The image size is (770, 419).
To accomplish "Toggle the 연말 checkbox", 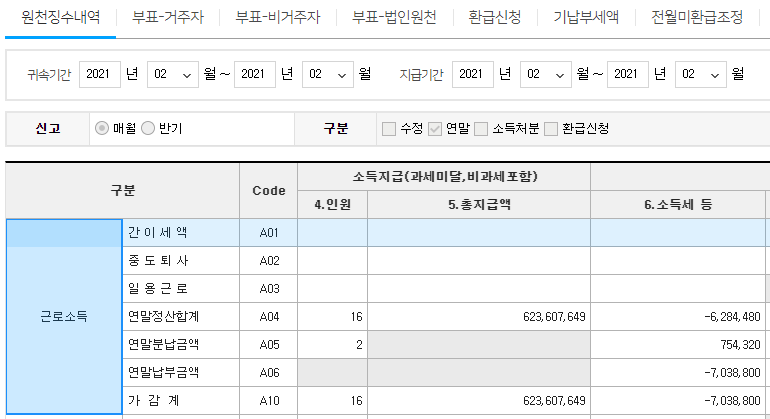I will 435,128.
